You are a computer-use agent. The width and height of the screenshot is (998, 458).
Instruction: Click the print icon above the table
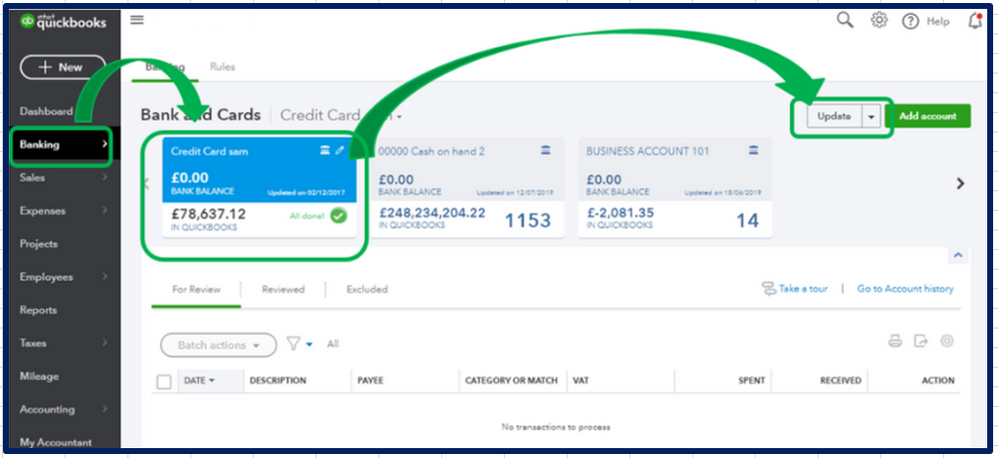896,342
